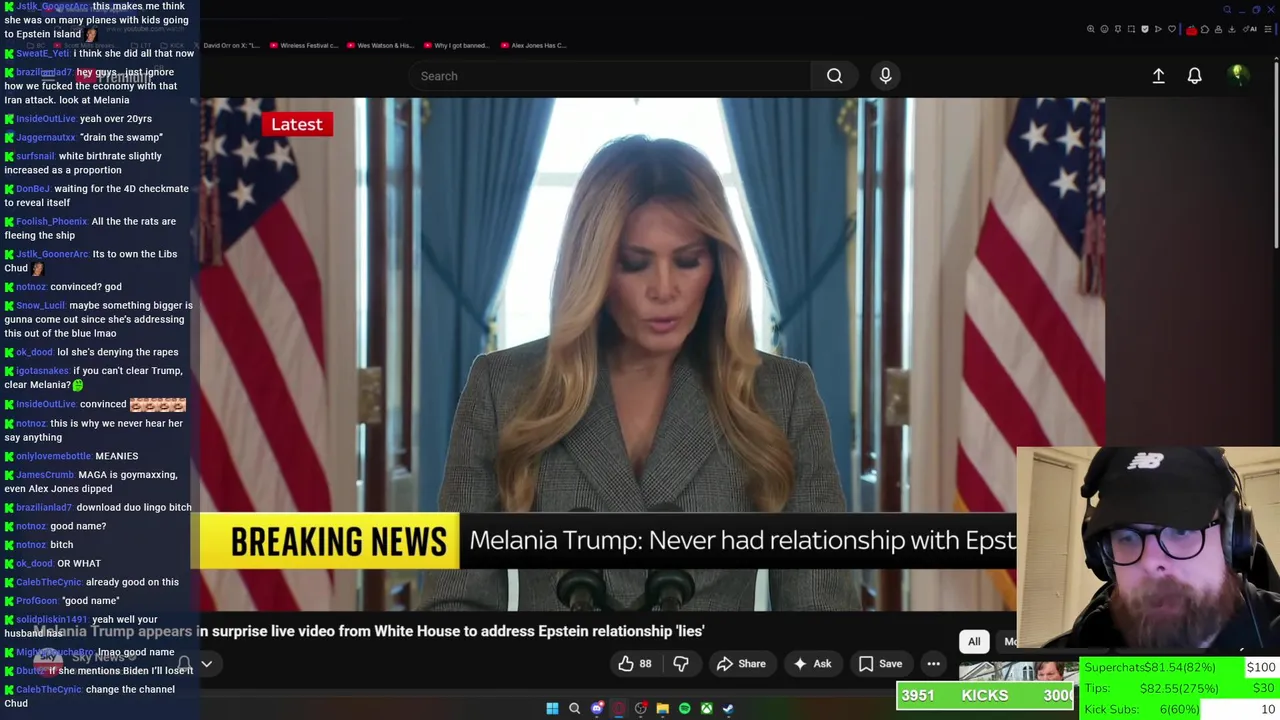Viewport: 1280px width, 720px height.
Task: Click chat username 'igotasnakes'
Action: (x=43, y=371)
